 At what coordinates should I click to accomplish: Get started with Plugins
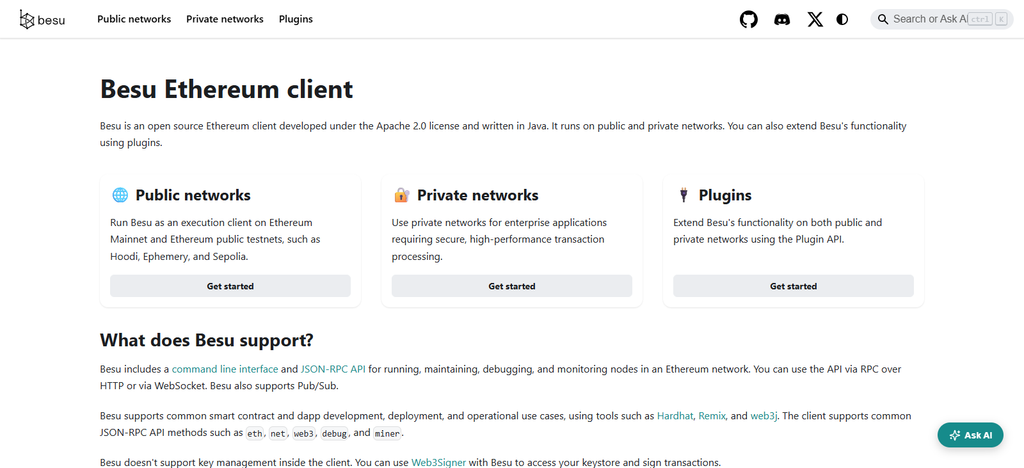[793, 286]
